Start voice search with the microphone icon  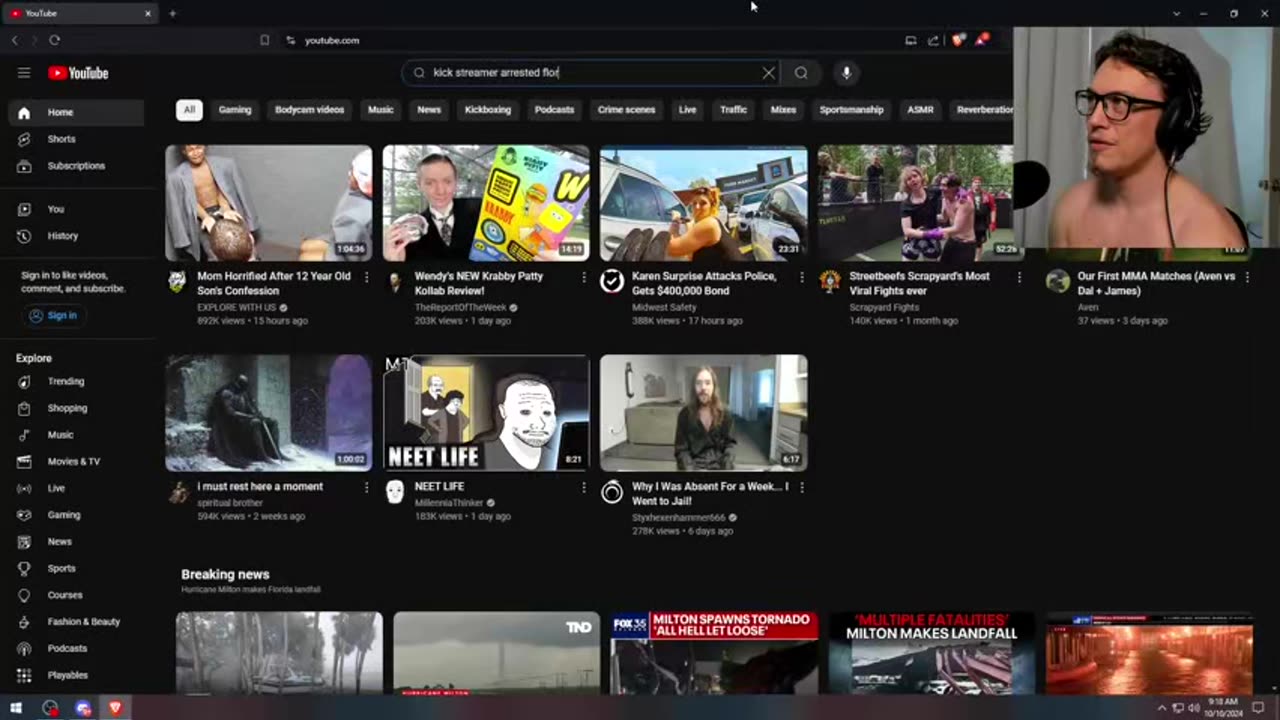tap(846, 73)
